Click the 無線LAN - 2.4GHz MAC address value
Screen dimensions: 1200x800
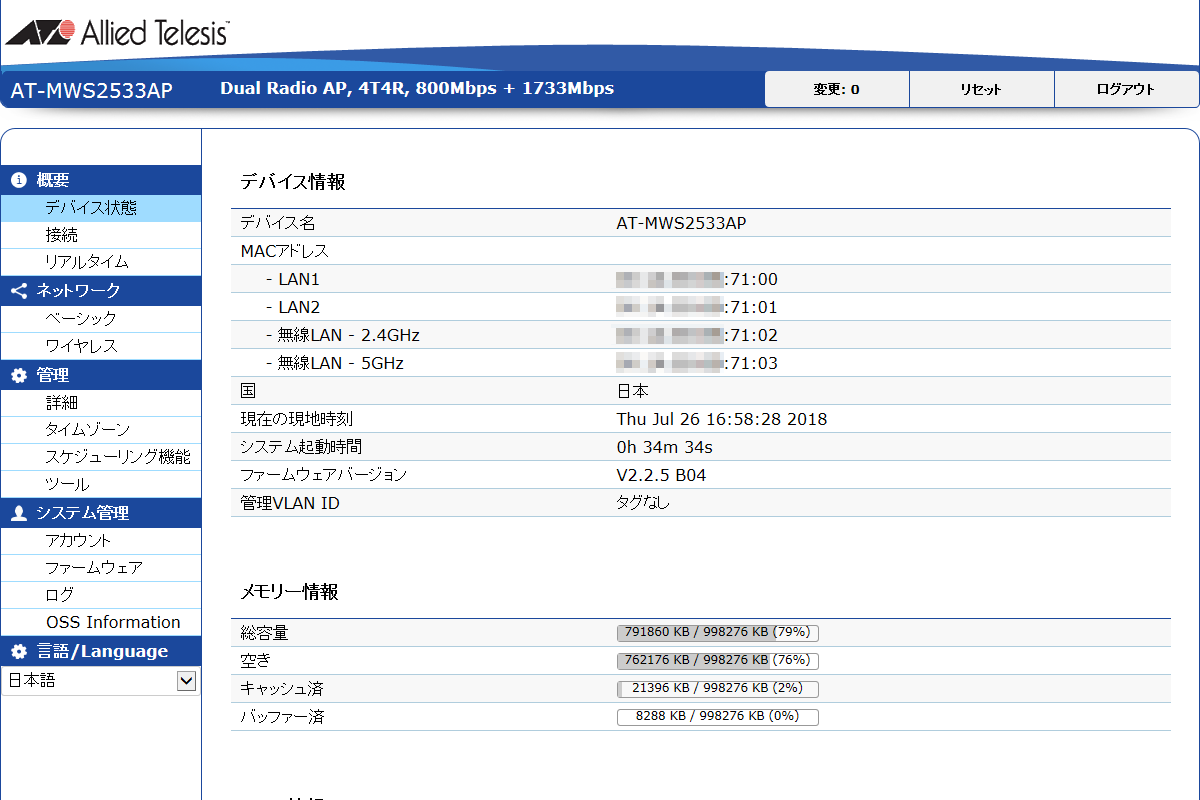point(697,335)
